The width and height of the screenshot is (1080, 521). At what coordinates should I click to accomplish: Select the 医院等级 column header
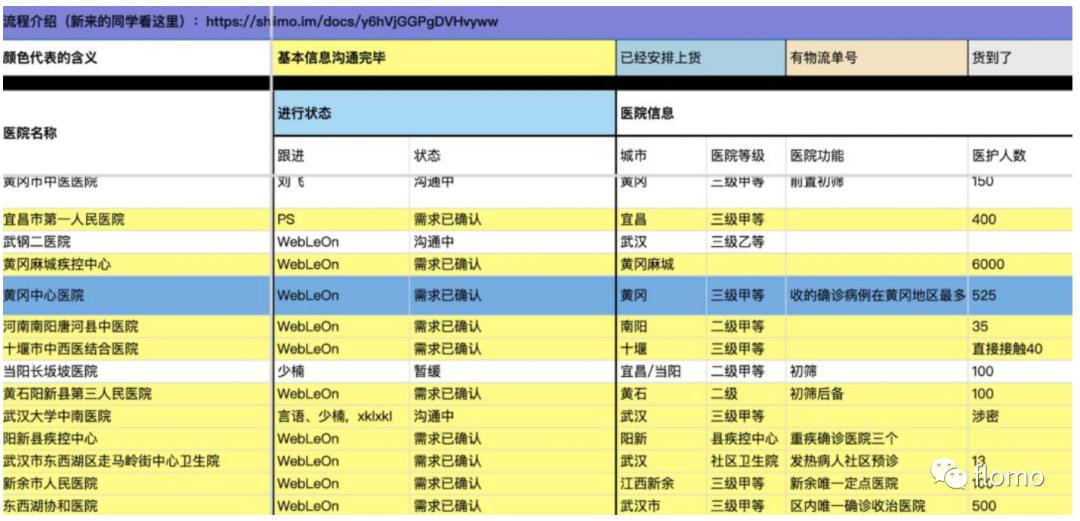coord(746,156)
